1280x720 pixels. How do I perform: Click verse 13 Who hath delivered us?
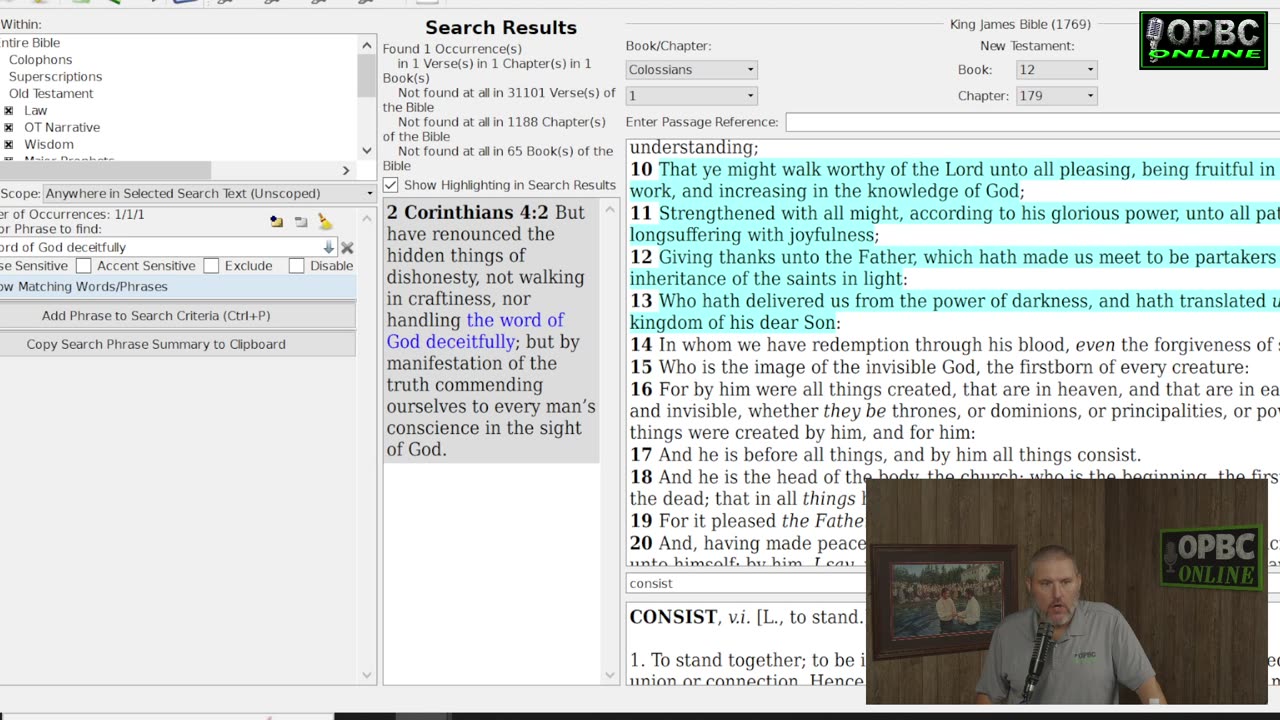pos(954,312)
